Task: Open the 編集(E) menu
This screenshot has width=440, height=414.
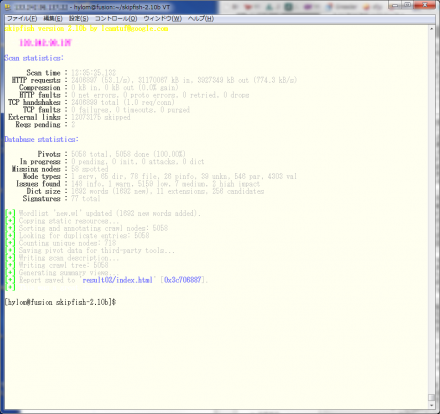Action: (53, 19)
